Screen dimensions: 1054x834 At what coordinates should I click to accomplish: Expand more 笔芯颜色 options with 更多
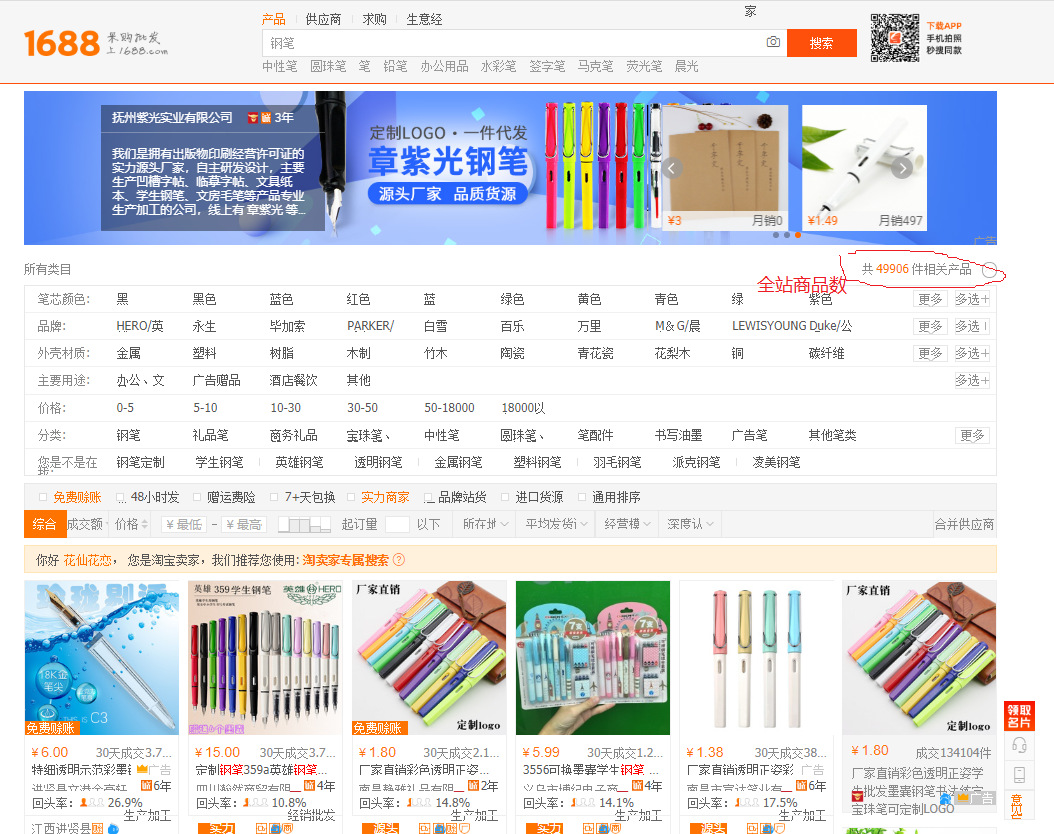930,299
